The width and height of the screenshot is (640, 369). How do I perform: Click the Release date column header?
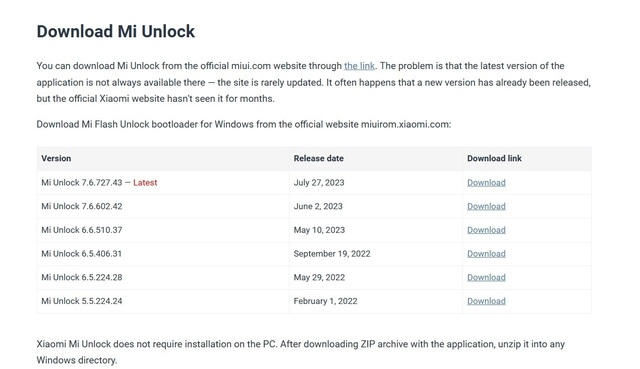pyautogui.click(x=318, y=158)
